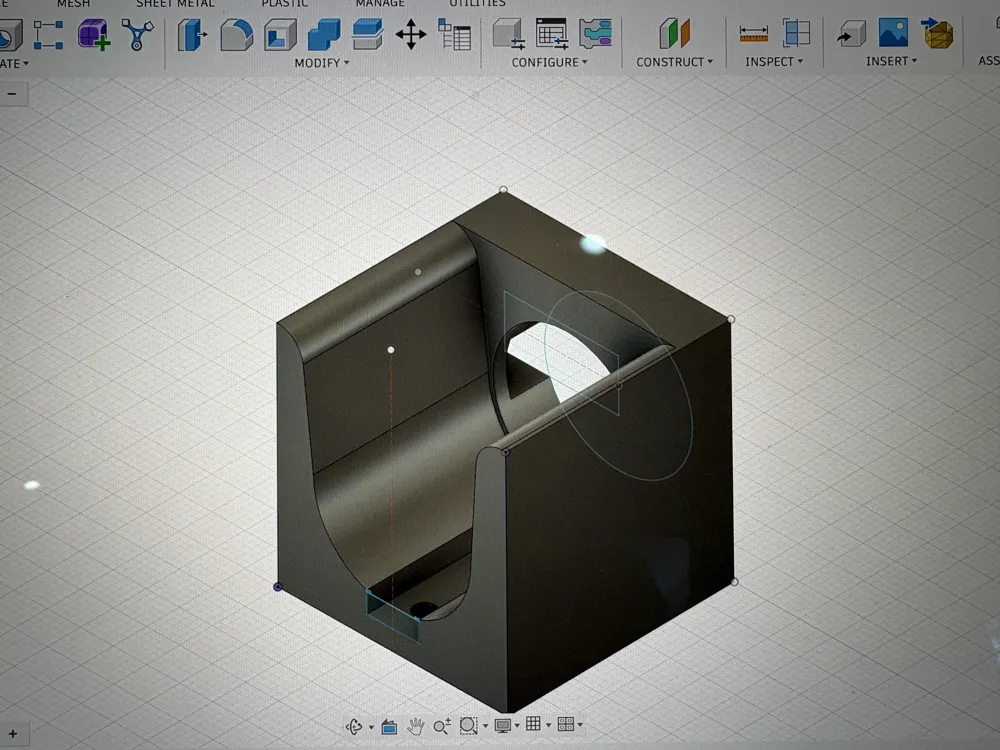Image resolution: width=1000 pixels, height=750 pixels.
Task: Open the MODIFY dropdown menu
Action: 322,63
